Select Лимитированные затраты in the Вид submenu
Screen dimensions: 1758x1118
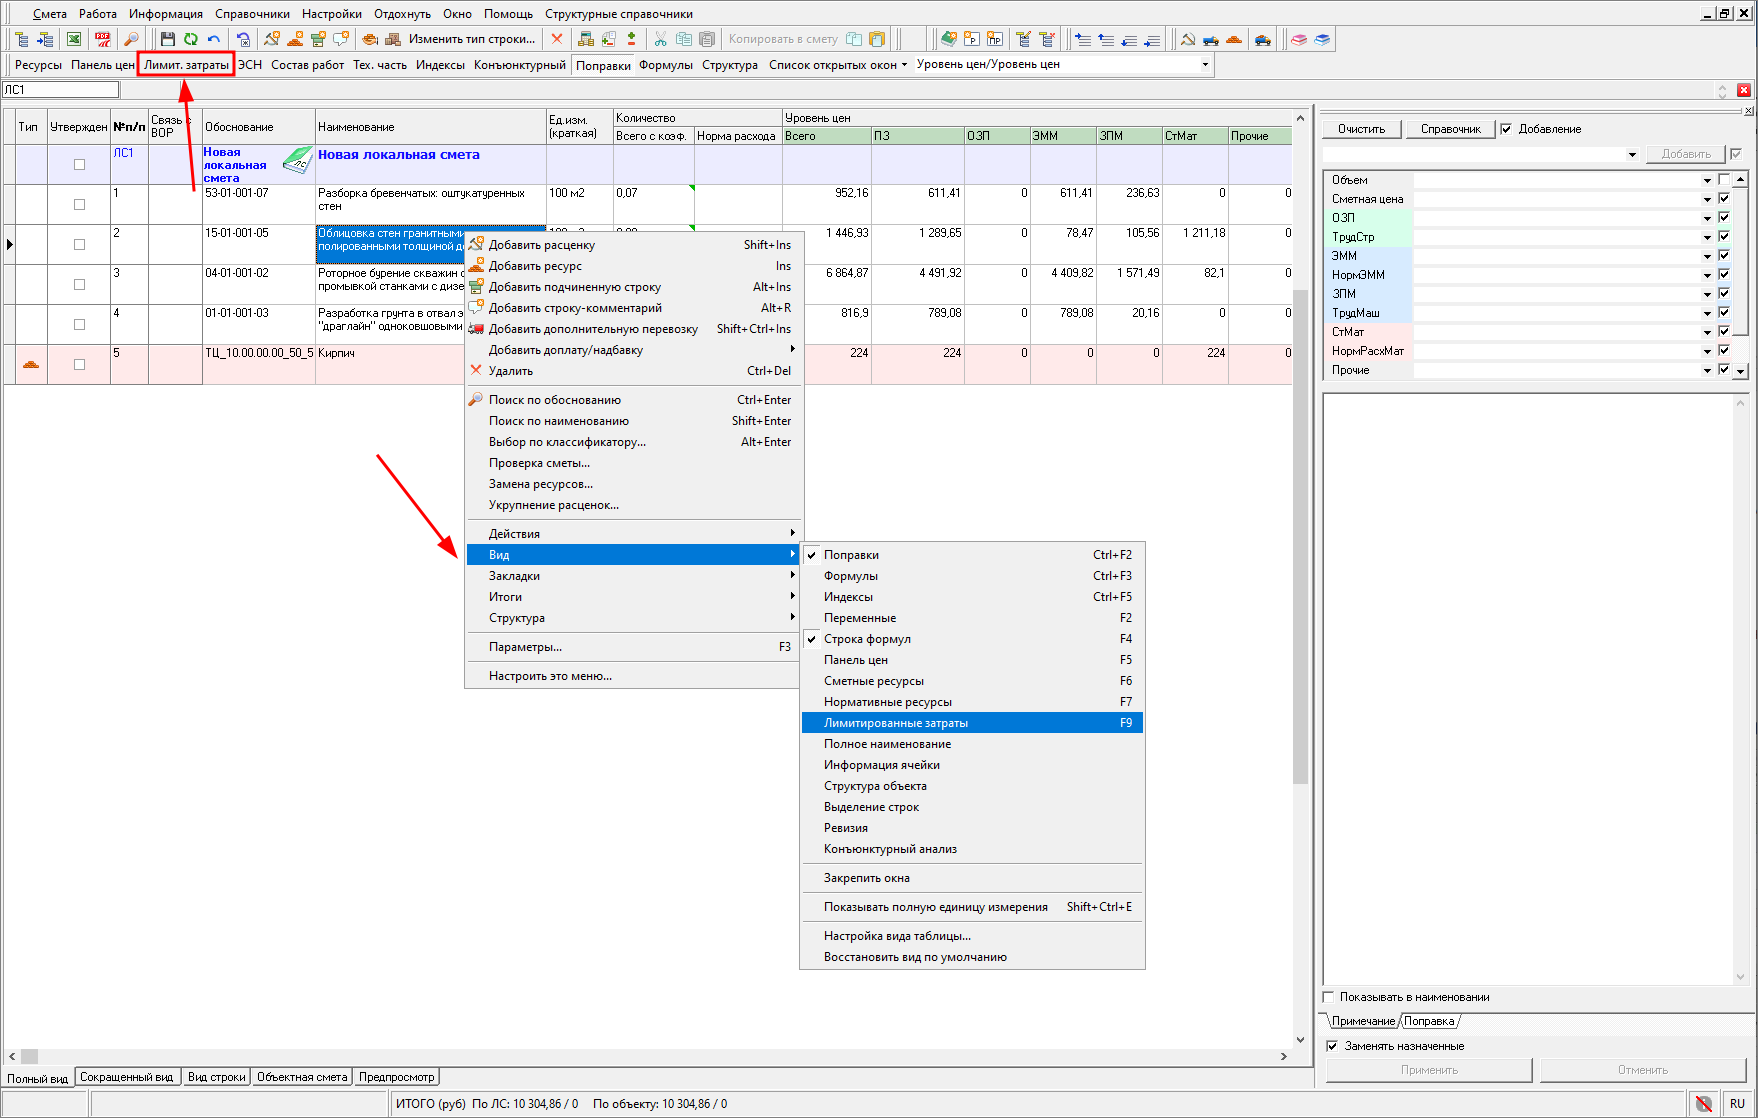point(896,723)
